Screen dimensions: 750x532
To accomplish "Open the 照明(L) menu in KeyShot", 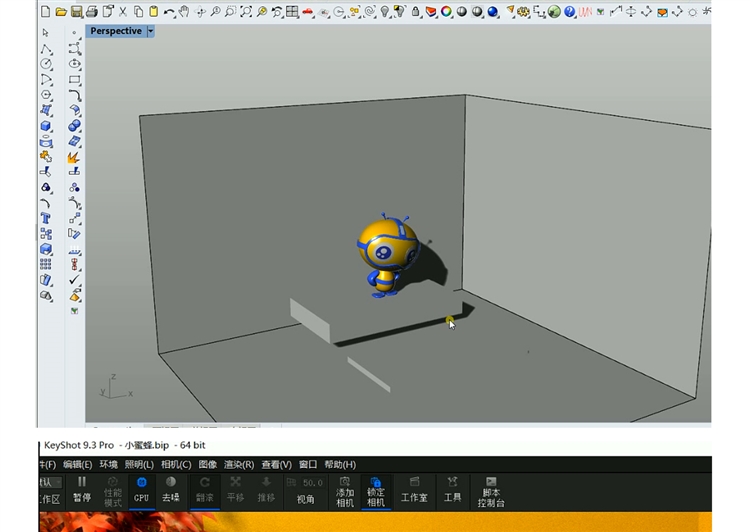I will [139, 465].
